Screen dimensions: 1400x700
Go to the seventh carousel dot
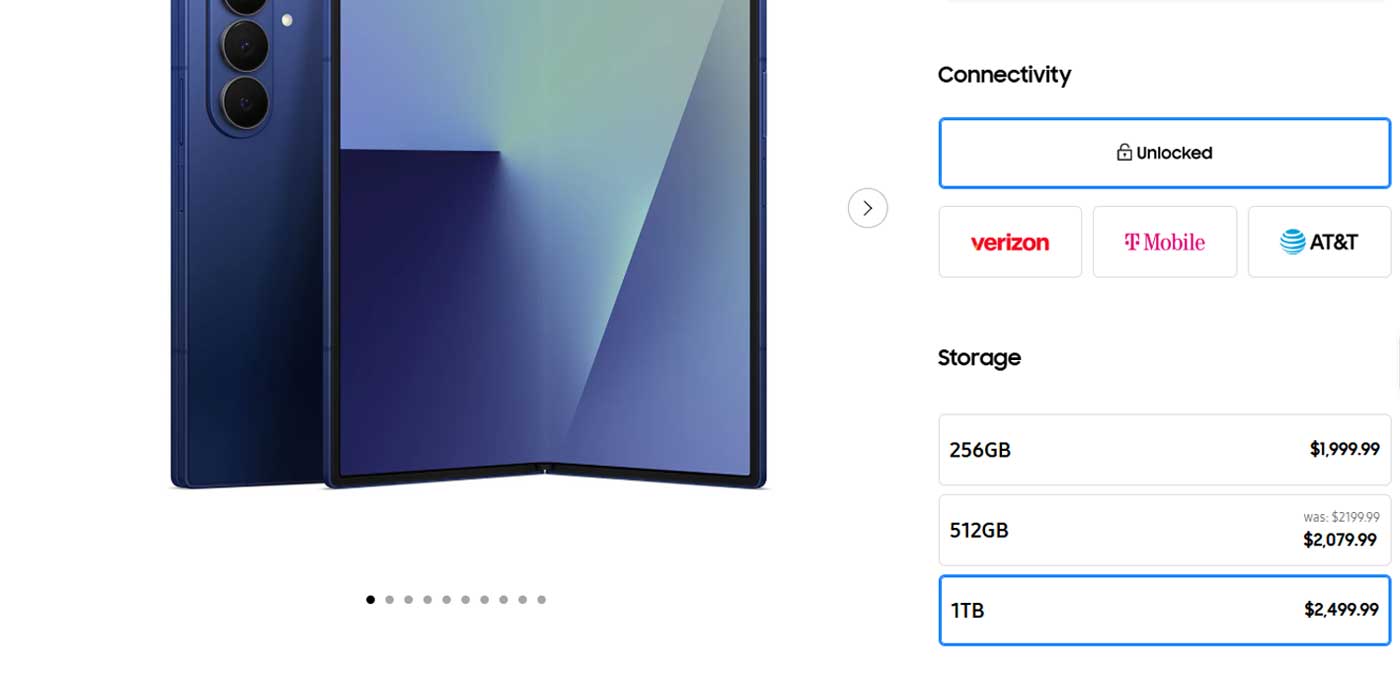484,600
